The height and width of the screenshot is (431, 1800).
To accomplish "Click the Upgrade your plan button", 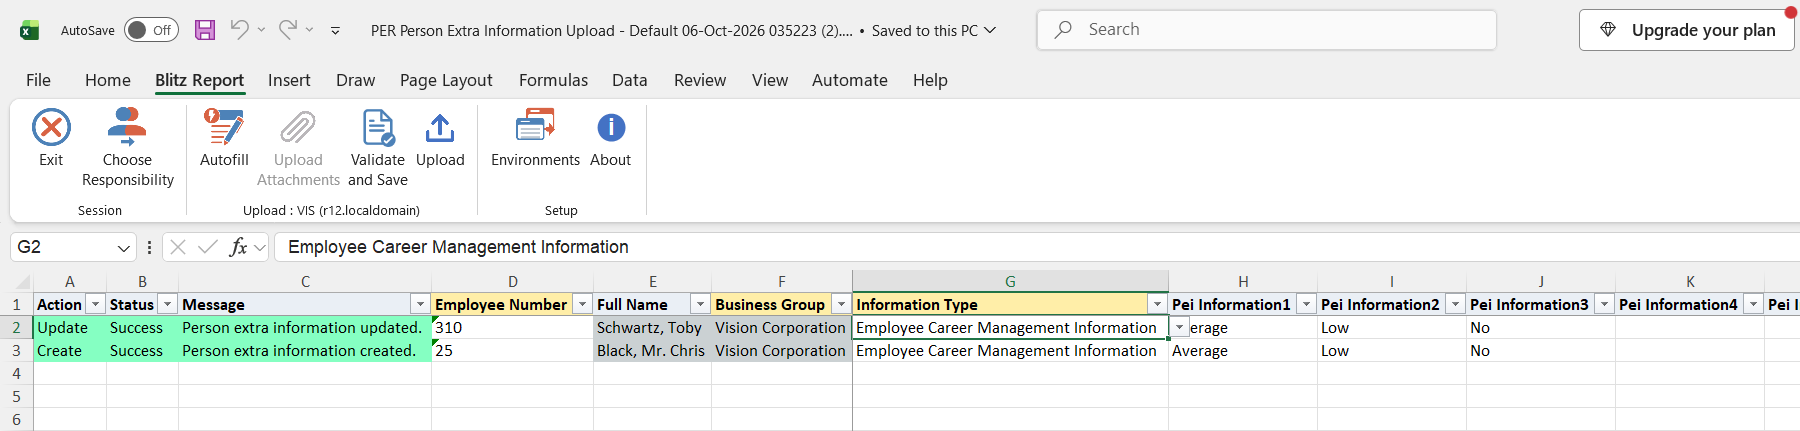I will coord(1687,30).
